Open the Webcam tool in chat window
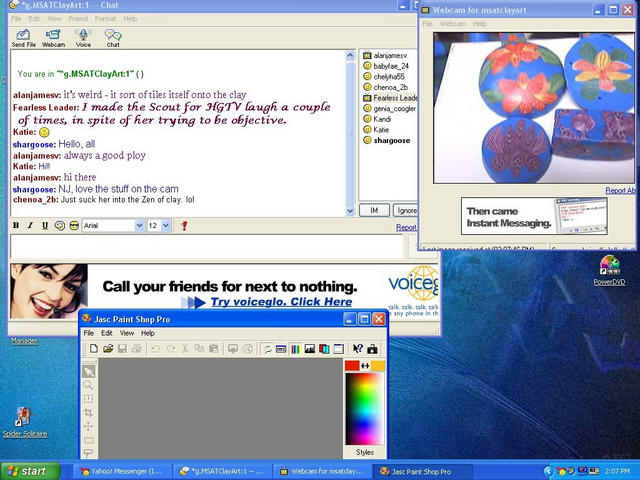 (53, 38)
